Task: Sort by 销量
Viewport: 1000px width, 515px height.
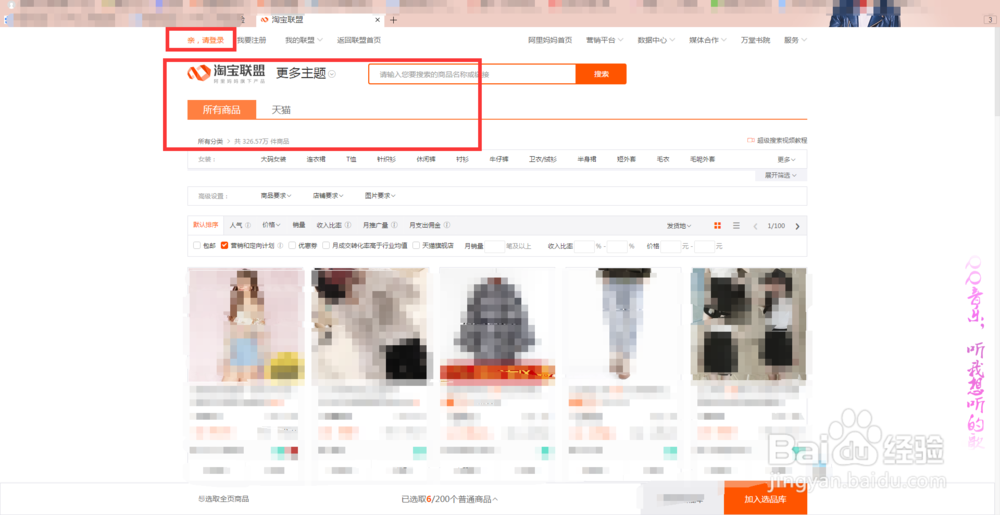Action: pos(298,225)
